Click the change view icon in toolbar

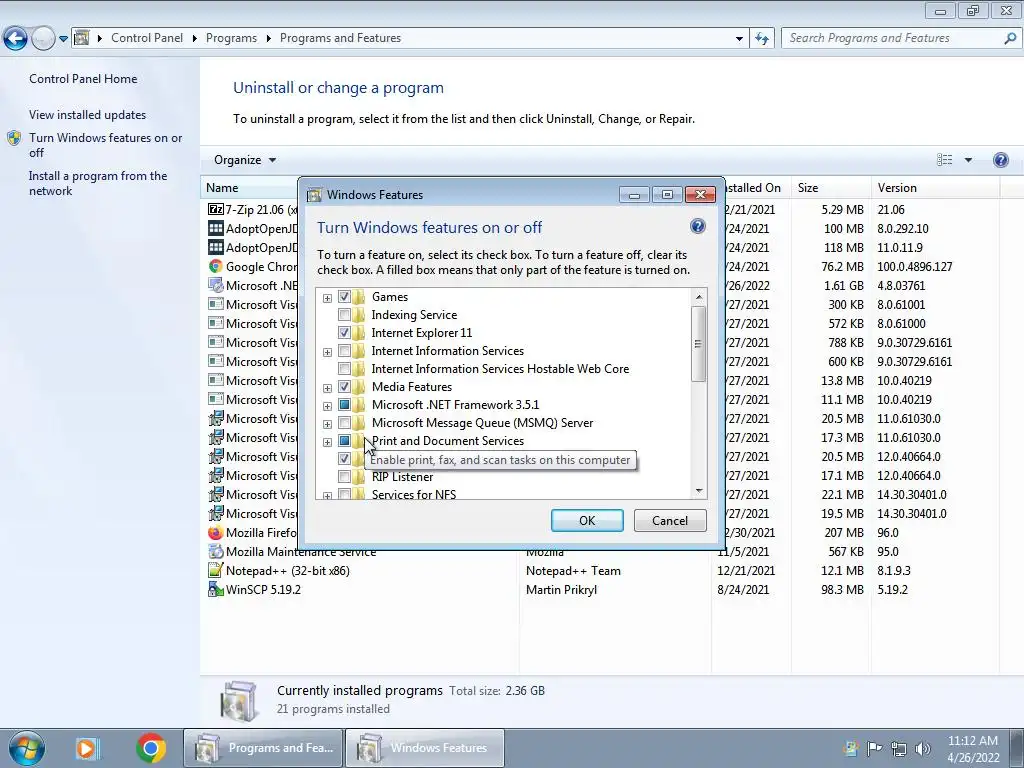(x=944, y=160)
